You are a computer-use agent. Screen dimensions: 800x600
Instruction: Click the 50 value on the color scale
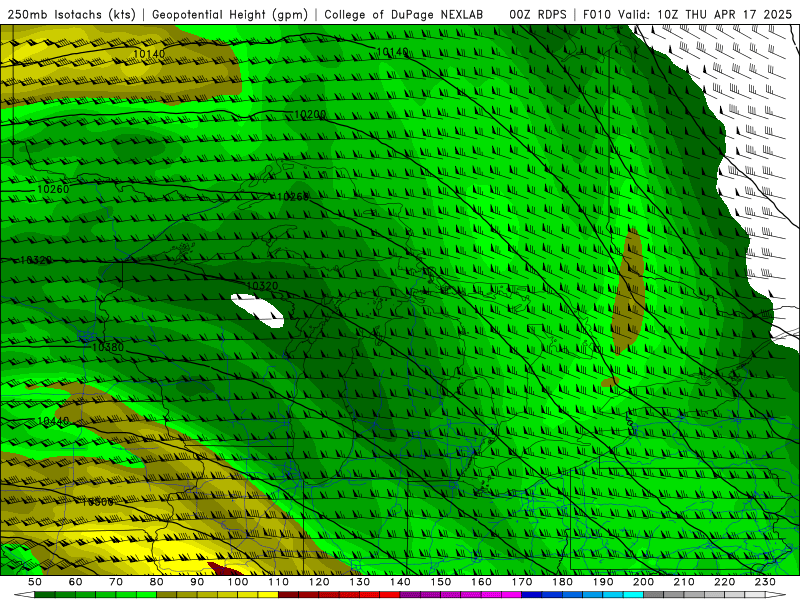pyautogui.click(x=35, y=582)
